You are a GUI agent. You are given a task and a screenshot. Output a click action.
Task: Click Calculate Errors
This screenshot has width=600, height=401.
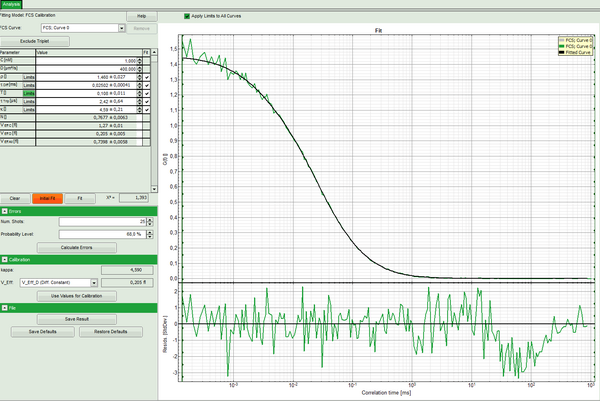click(x=77, y=246)
